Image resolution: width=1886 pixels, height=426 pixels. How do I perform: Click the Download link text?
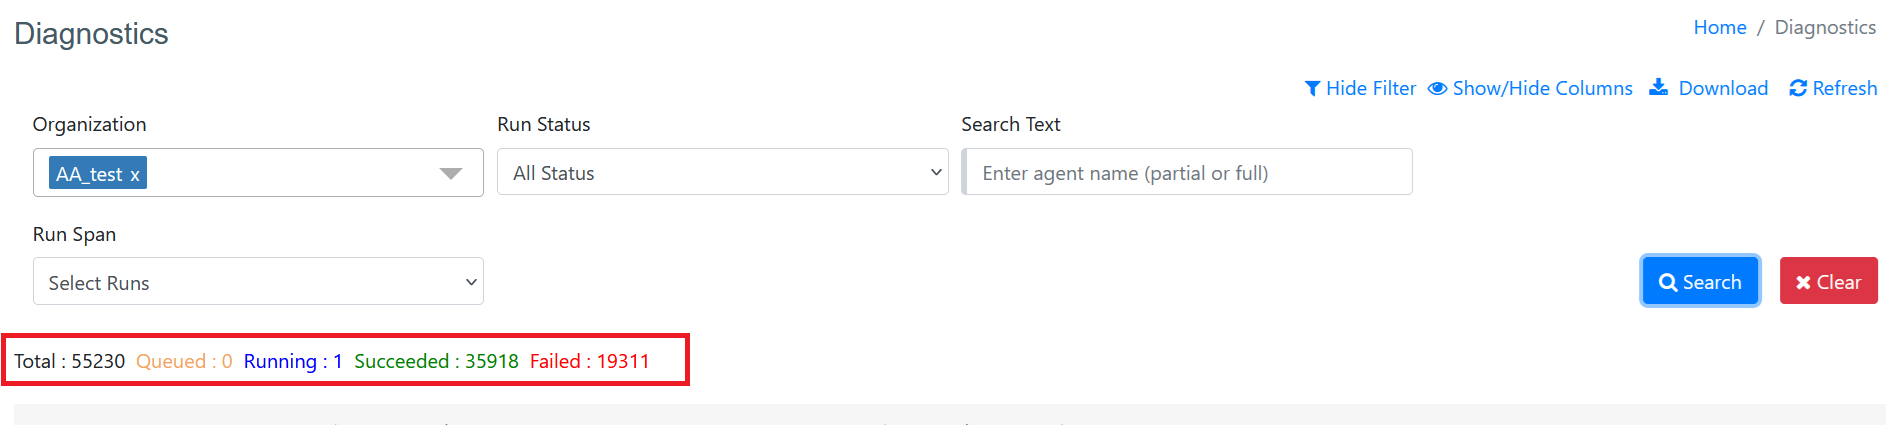point(1723,89)
